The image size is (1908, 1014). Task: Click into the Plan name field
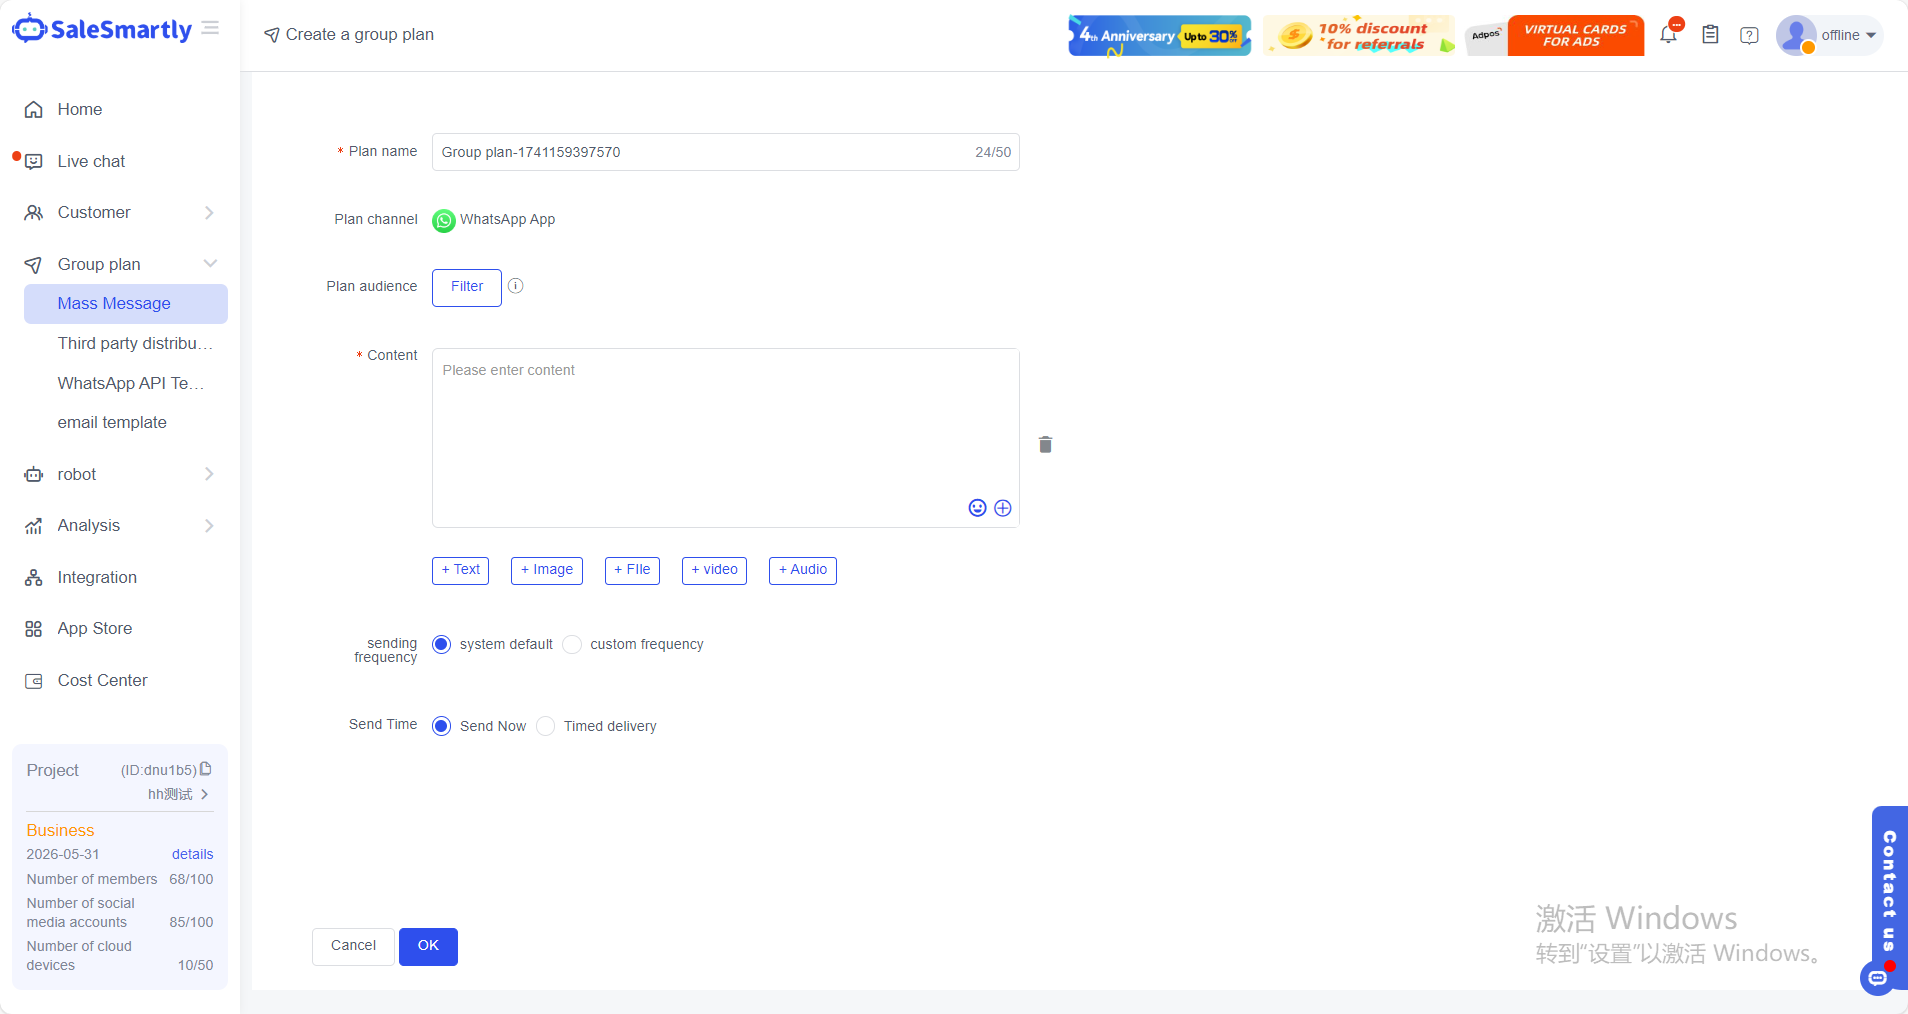pyautogui.click(x=700, y=152)
